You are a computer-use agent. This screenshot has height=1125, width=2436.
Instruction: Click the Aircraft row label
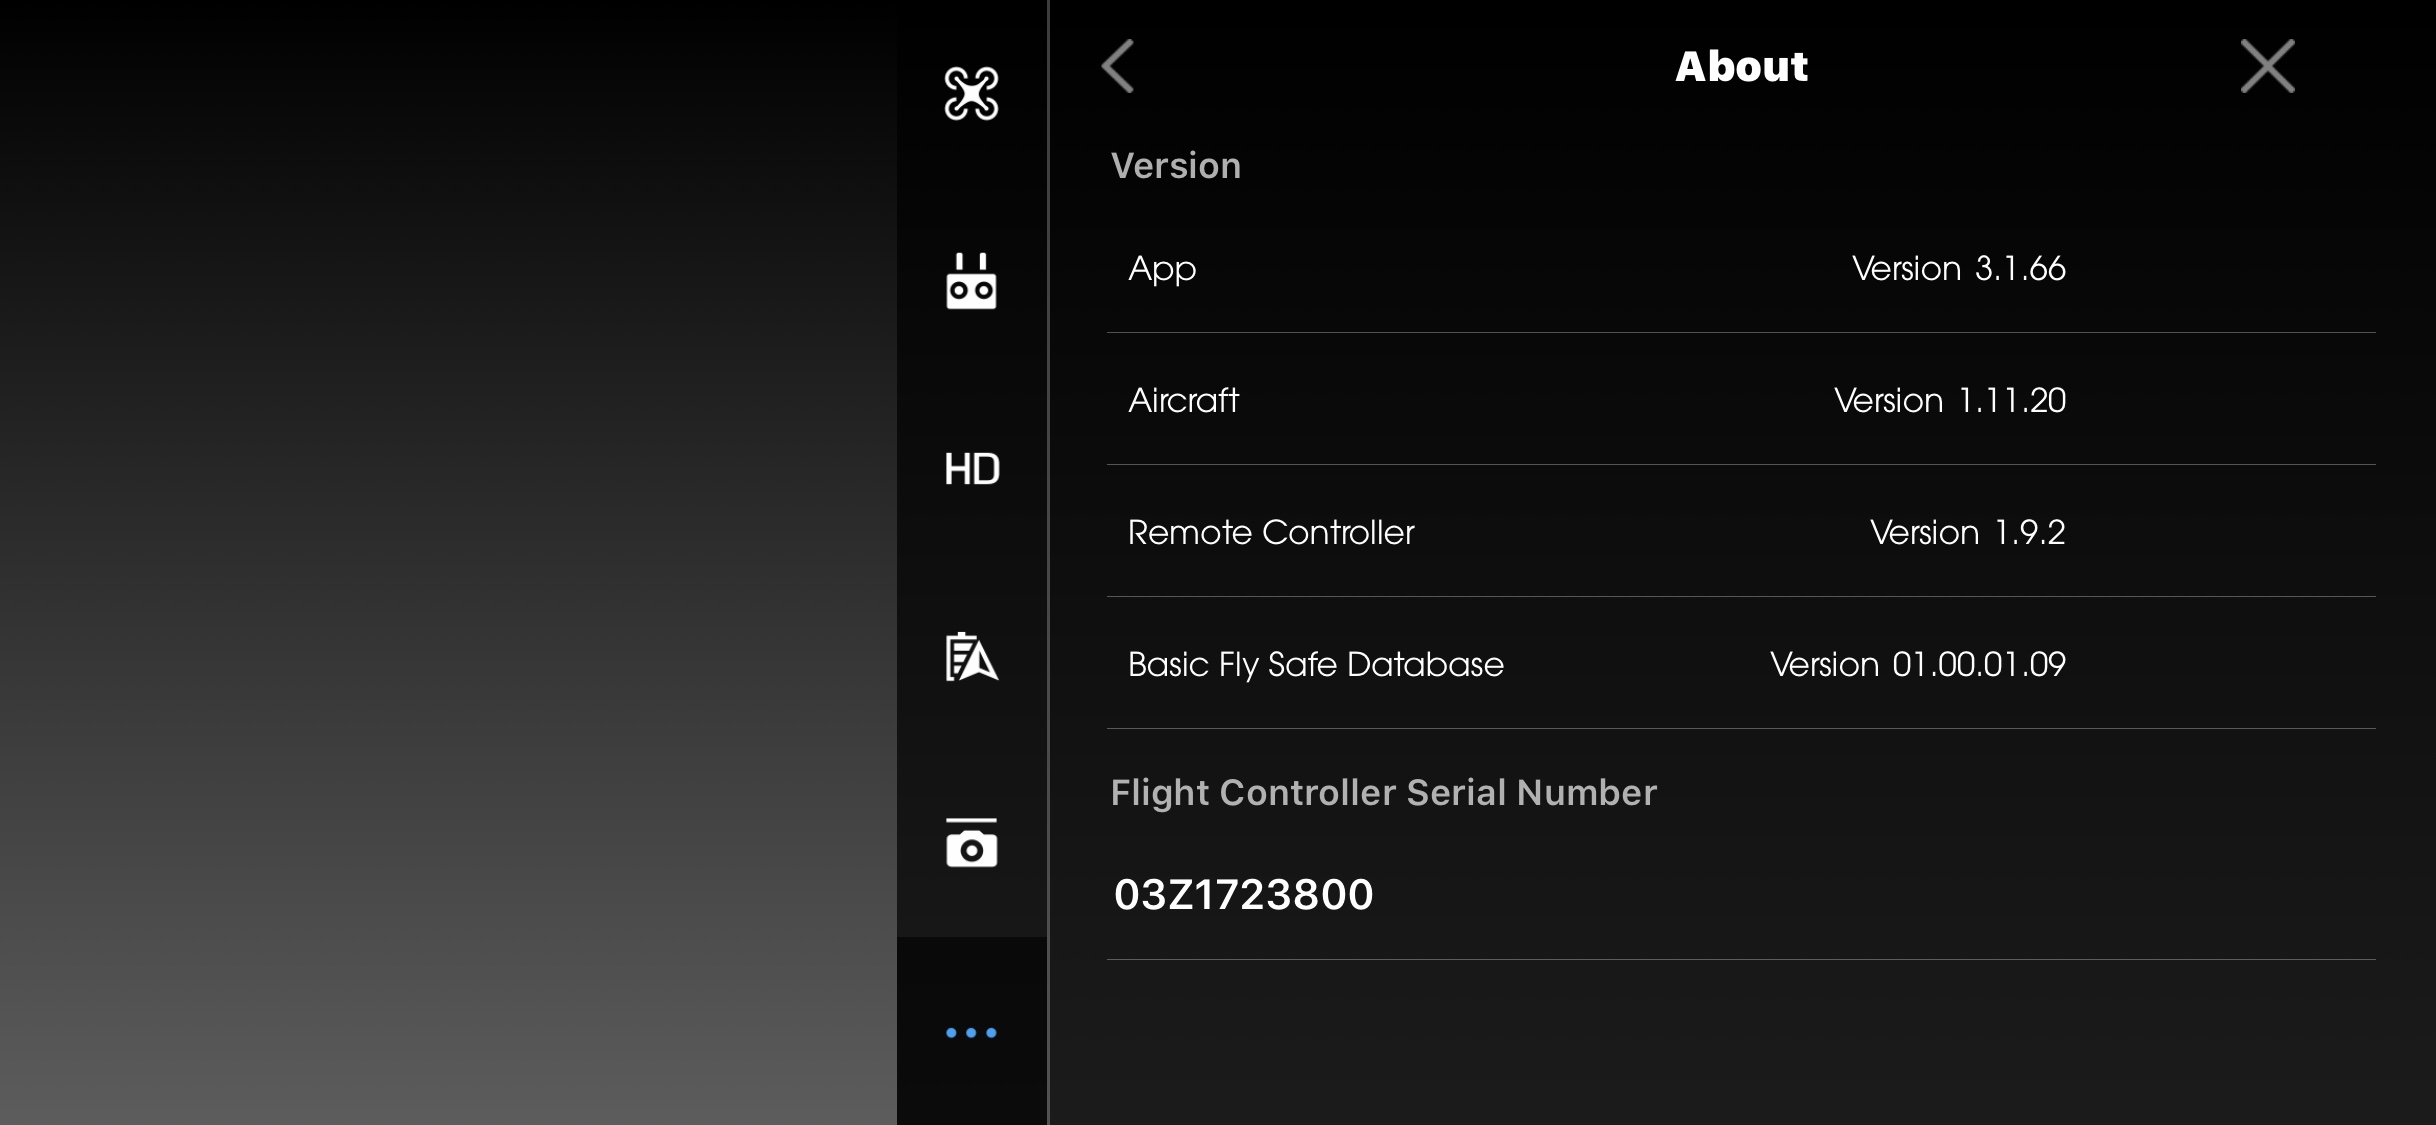[x=1183, y=400]
